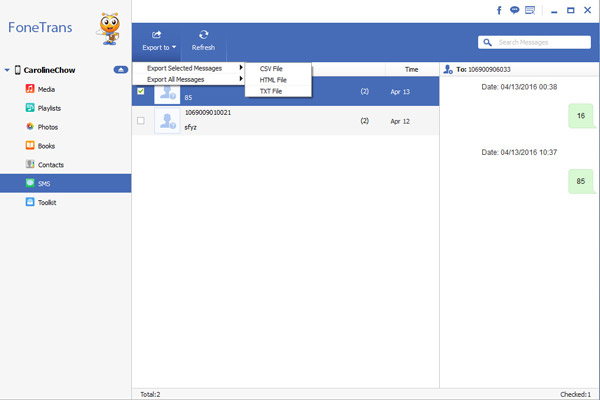
Task: Open the Facebook share icon
Action: tap(499, 10)
